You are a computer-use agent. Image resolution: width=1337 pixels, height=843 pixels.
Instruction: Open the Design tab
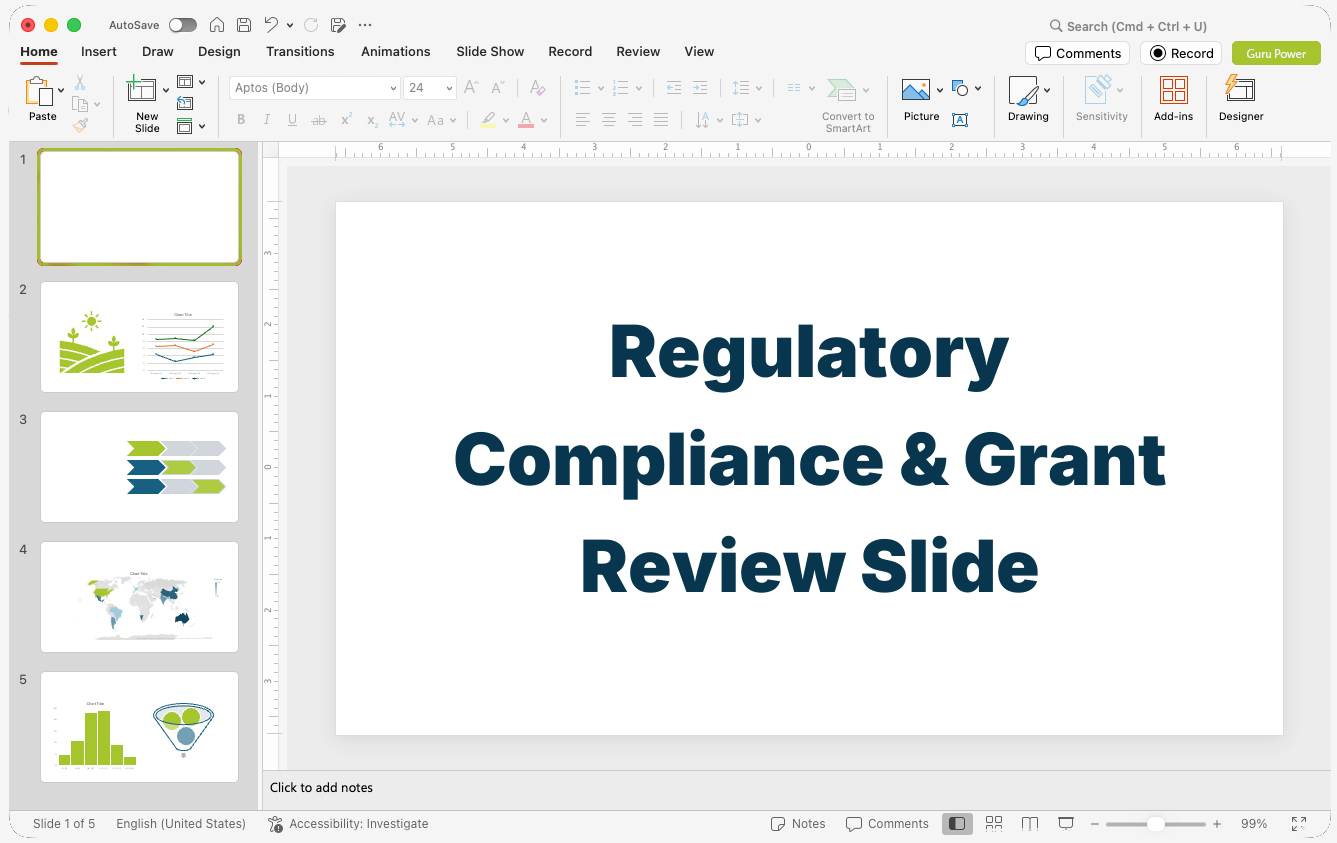click(x=219, y=52)
